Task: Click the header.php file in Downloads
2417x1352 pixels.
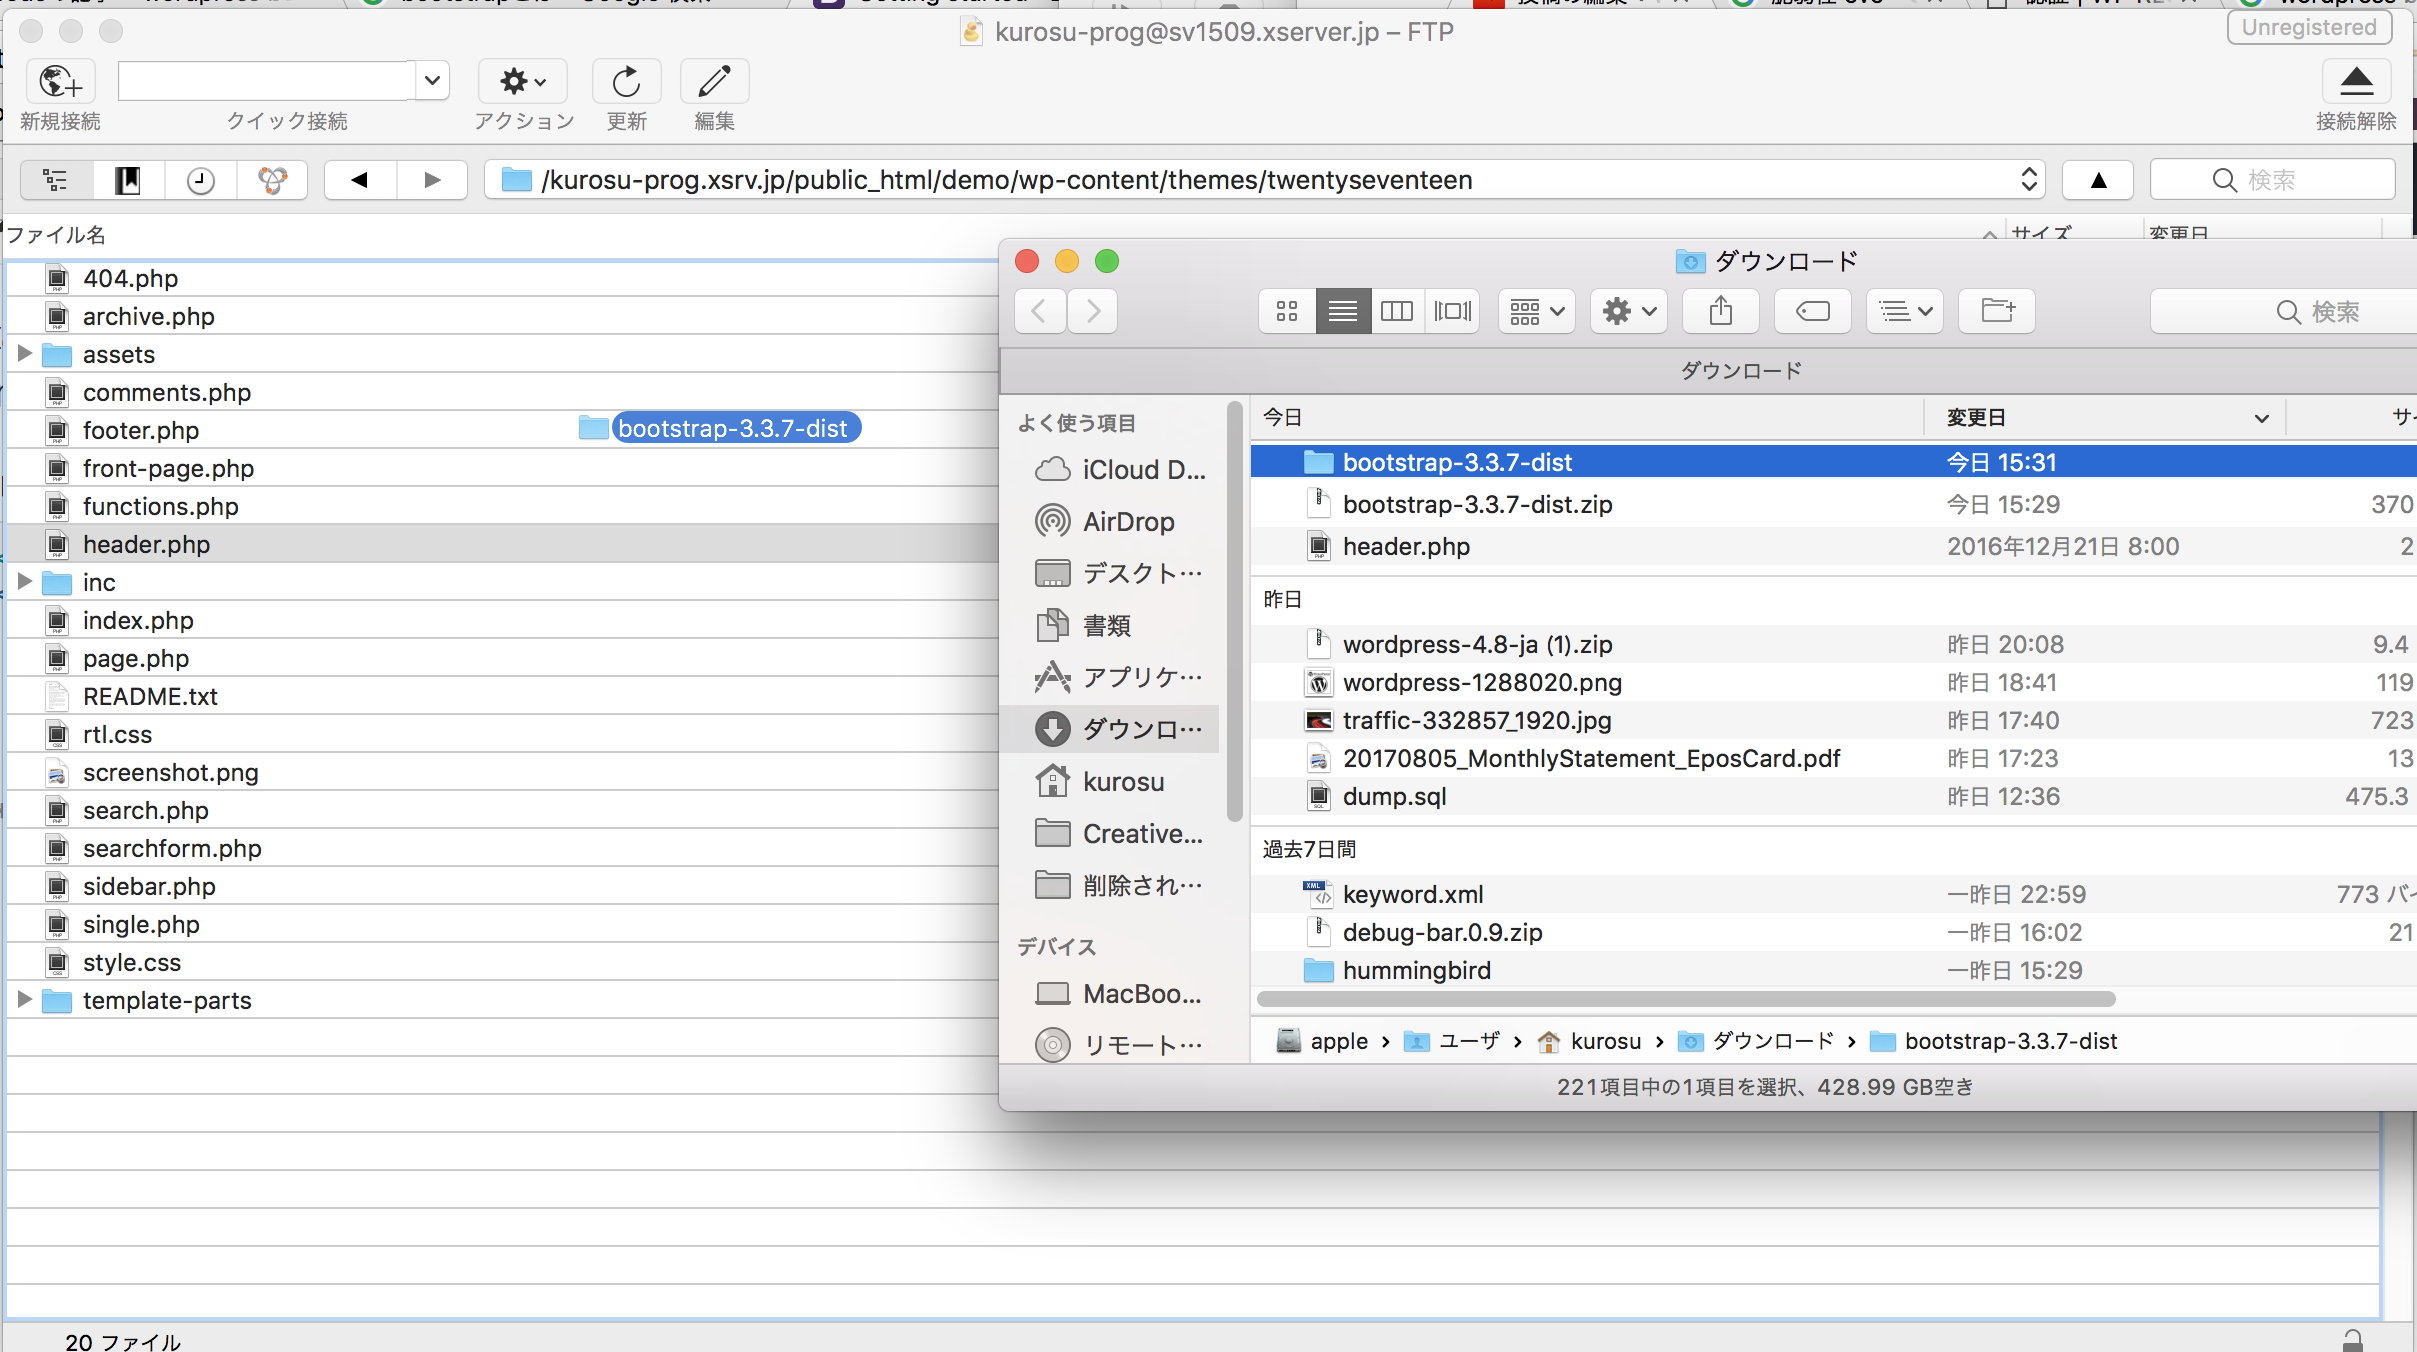Action: (x=1408, y=545)
